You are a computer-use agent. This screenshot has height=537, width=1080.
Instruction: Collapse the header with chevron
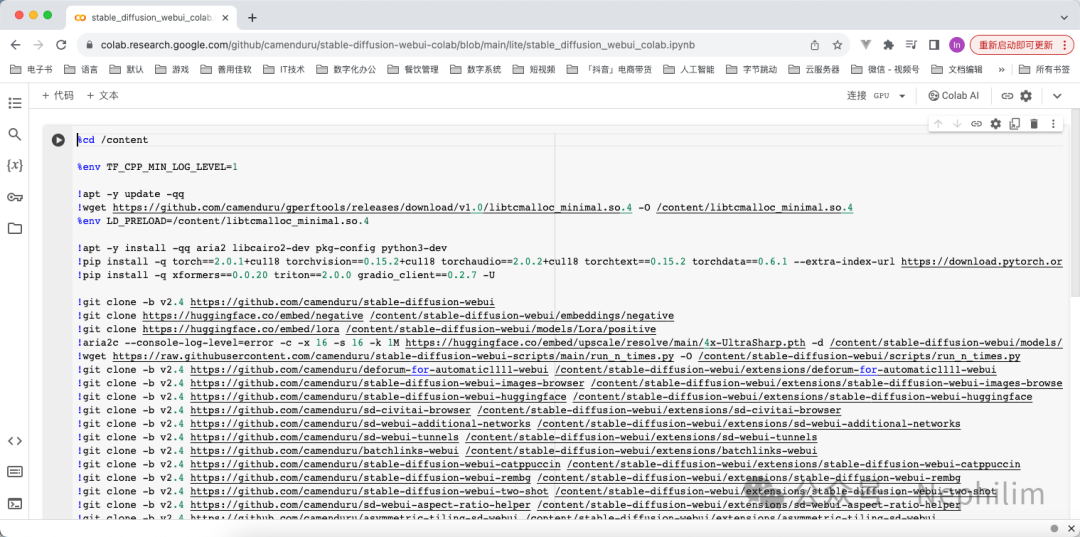click(x=1057, y=96)
